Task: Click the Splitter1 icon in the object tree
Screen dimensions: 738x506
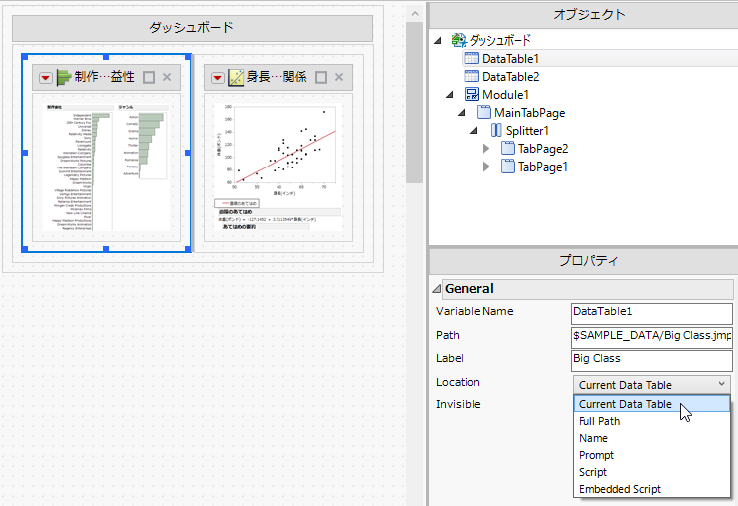Action: (496, 130)
